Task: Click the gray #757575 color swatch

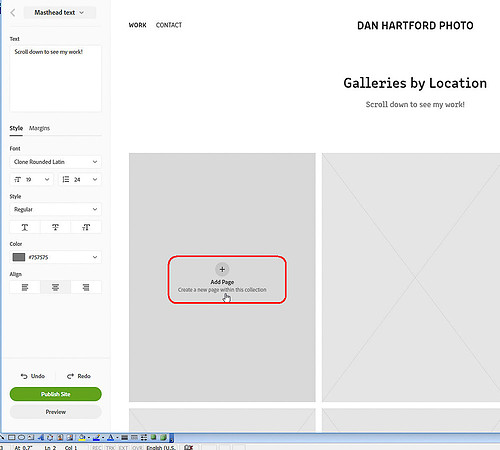Action: click(x=19, y=257)
